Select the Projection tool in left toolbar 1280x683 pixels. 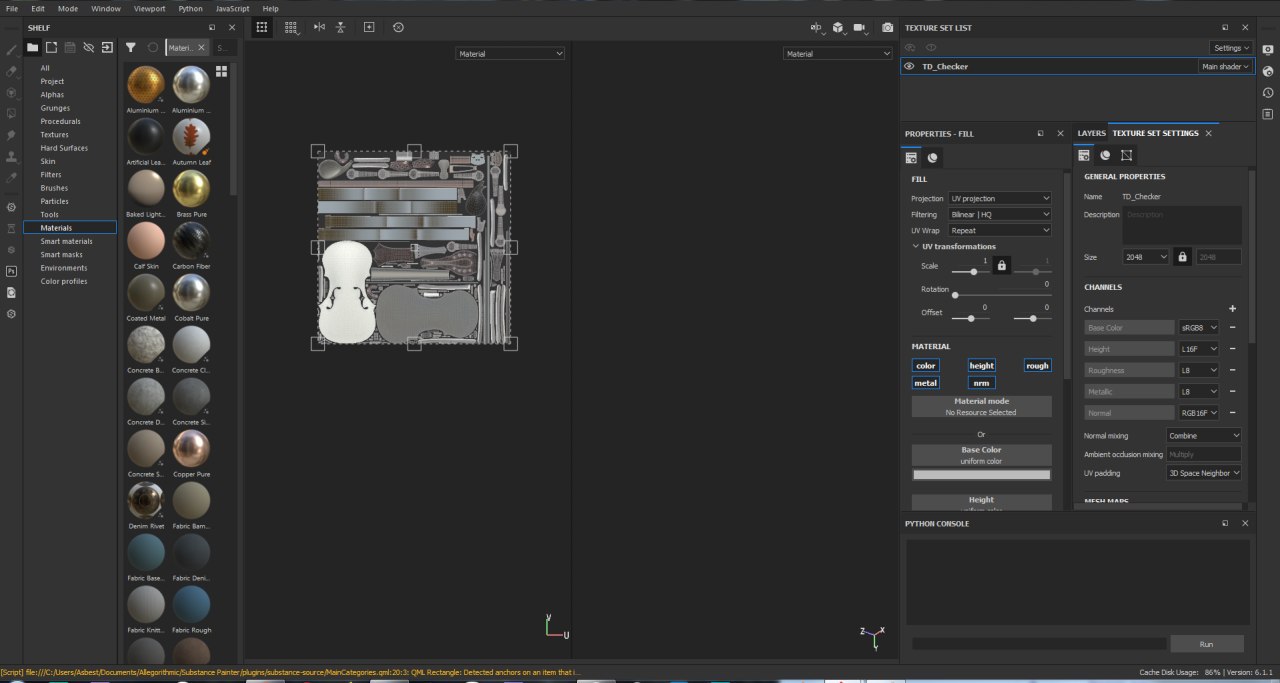[x=12, y=92]
